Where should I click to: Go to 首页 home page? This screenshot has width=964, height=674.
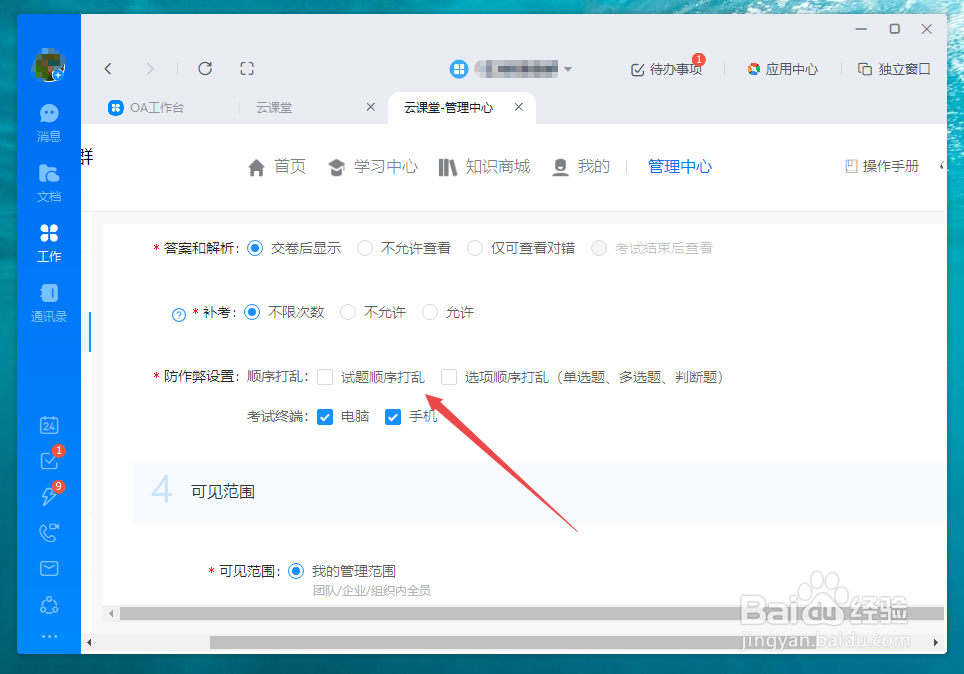[x=277, y=167]
